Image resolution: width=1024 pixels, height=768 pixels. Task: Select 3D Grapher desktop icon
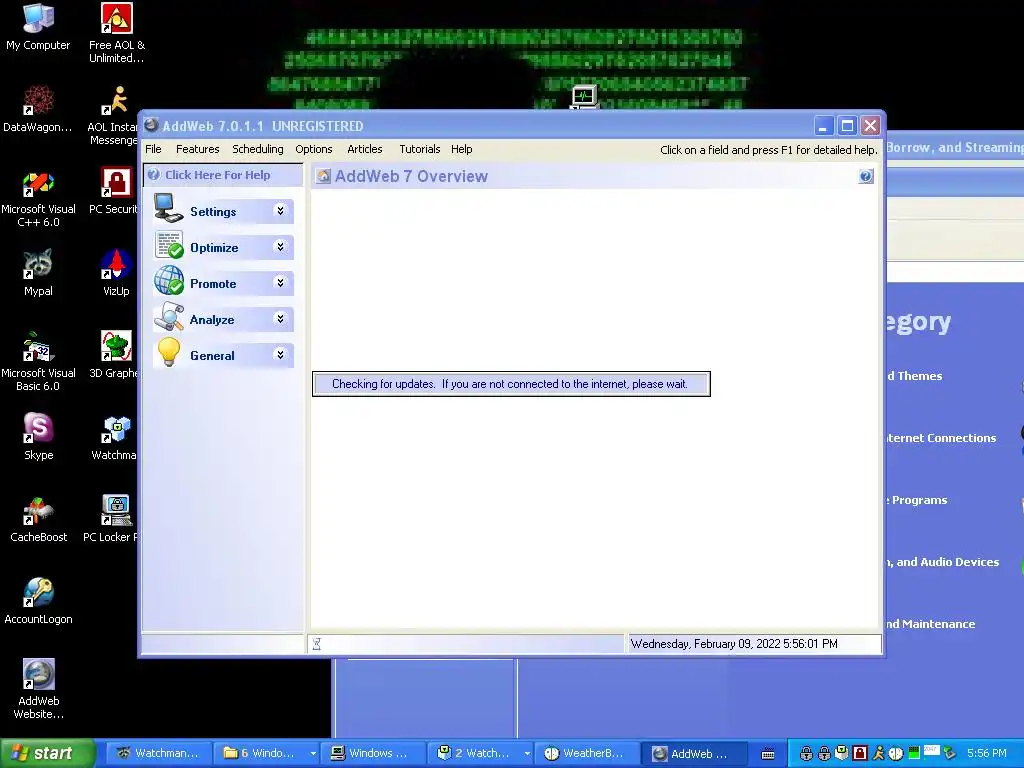pos(114,355)
